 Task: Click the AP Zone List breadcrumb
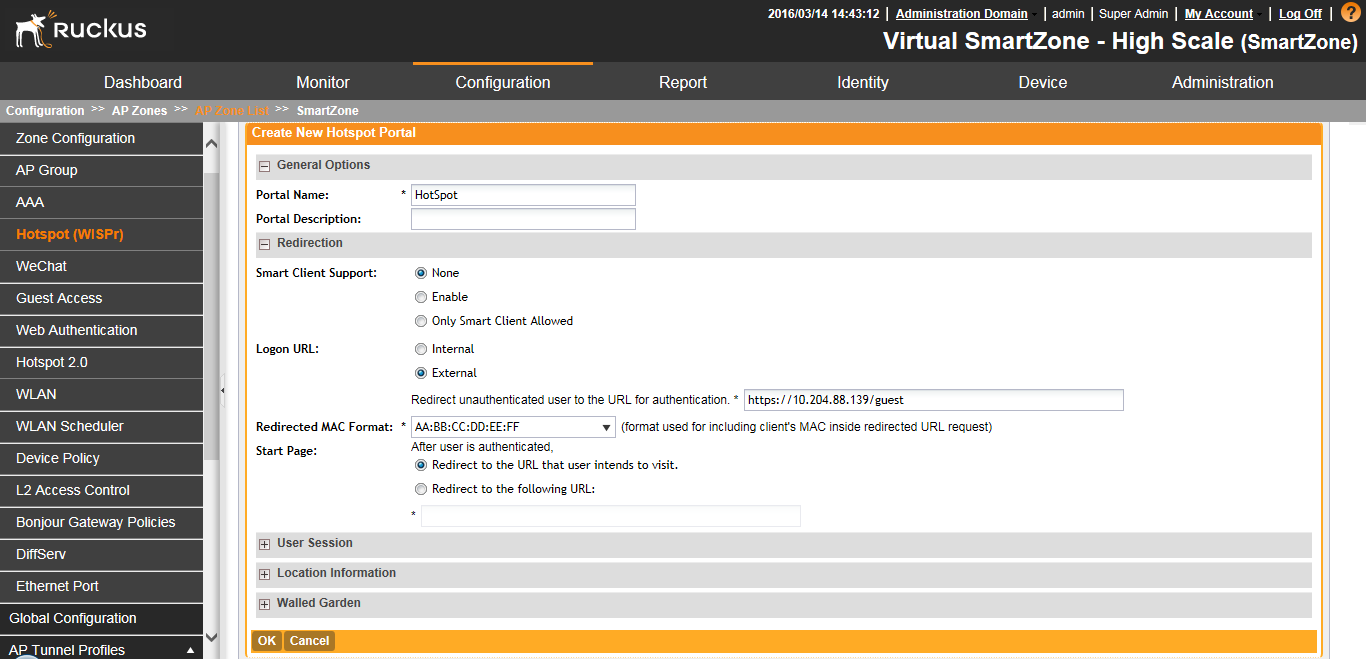pos(232,111)
